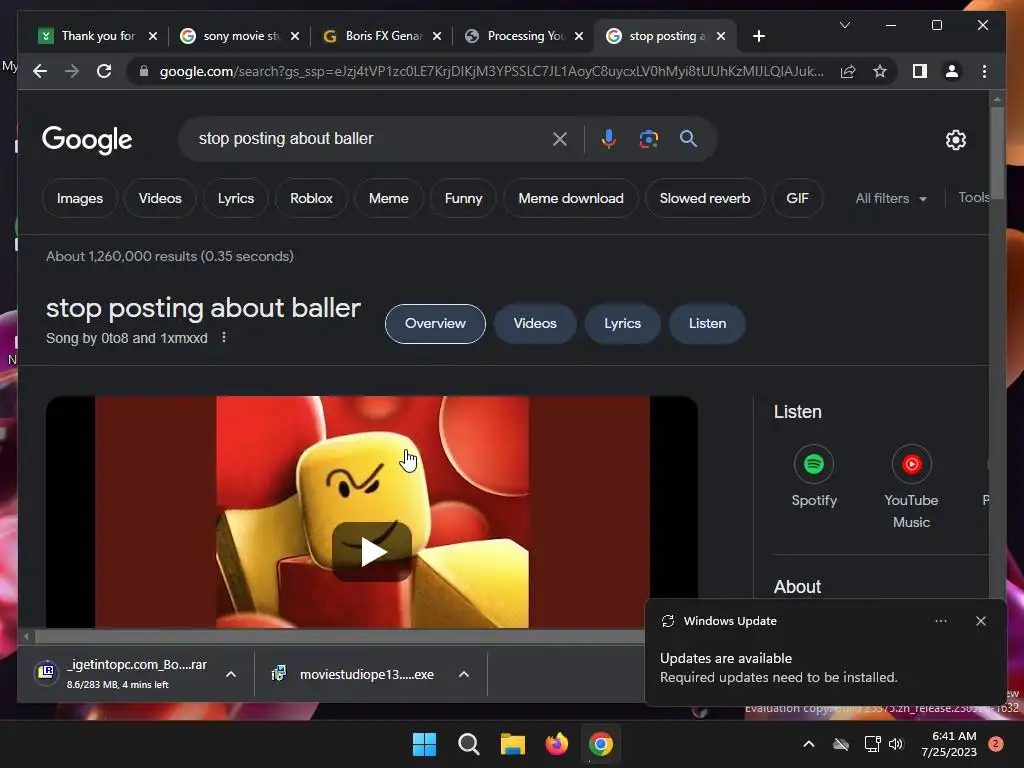Select the Listen chip

point(707,323)
